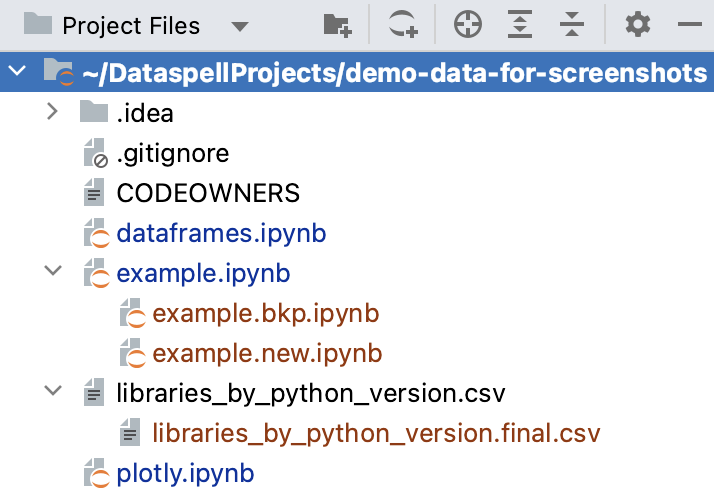This screenshot has width=714, height=498.
Task: Select plotly.ipynb in the tree
Action: (185, 472)
